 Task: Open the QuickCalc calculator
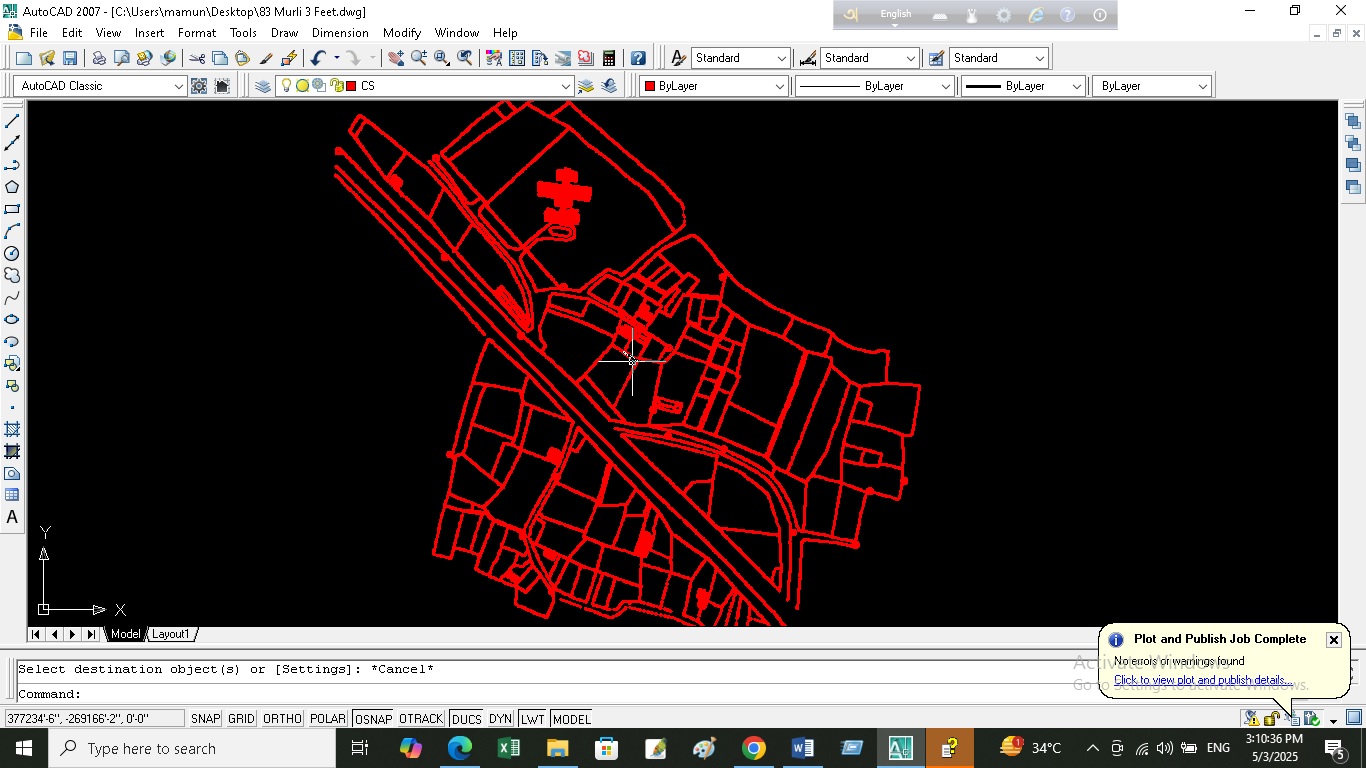608,58
